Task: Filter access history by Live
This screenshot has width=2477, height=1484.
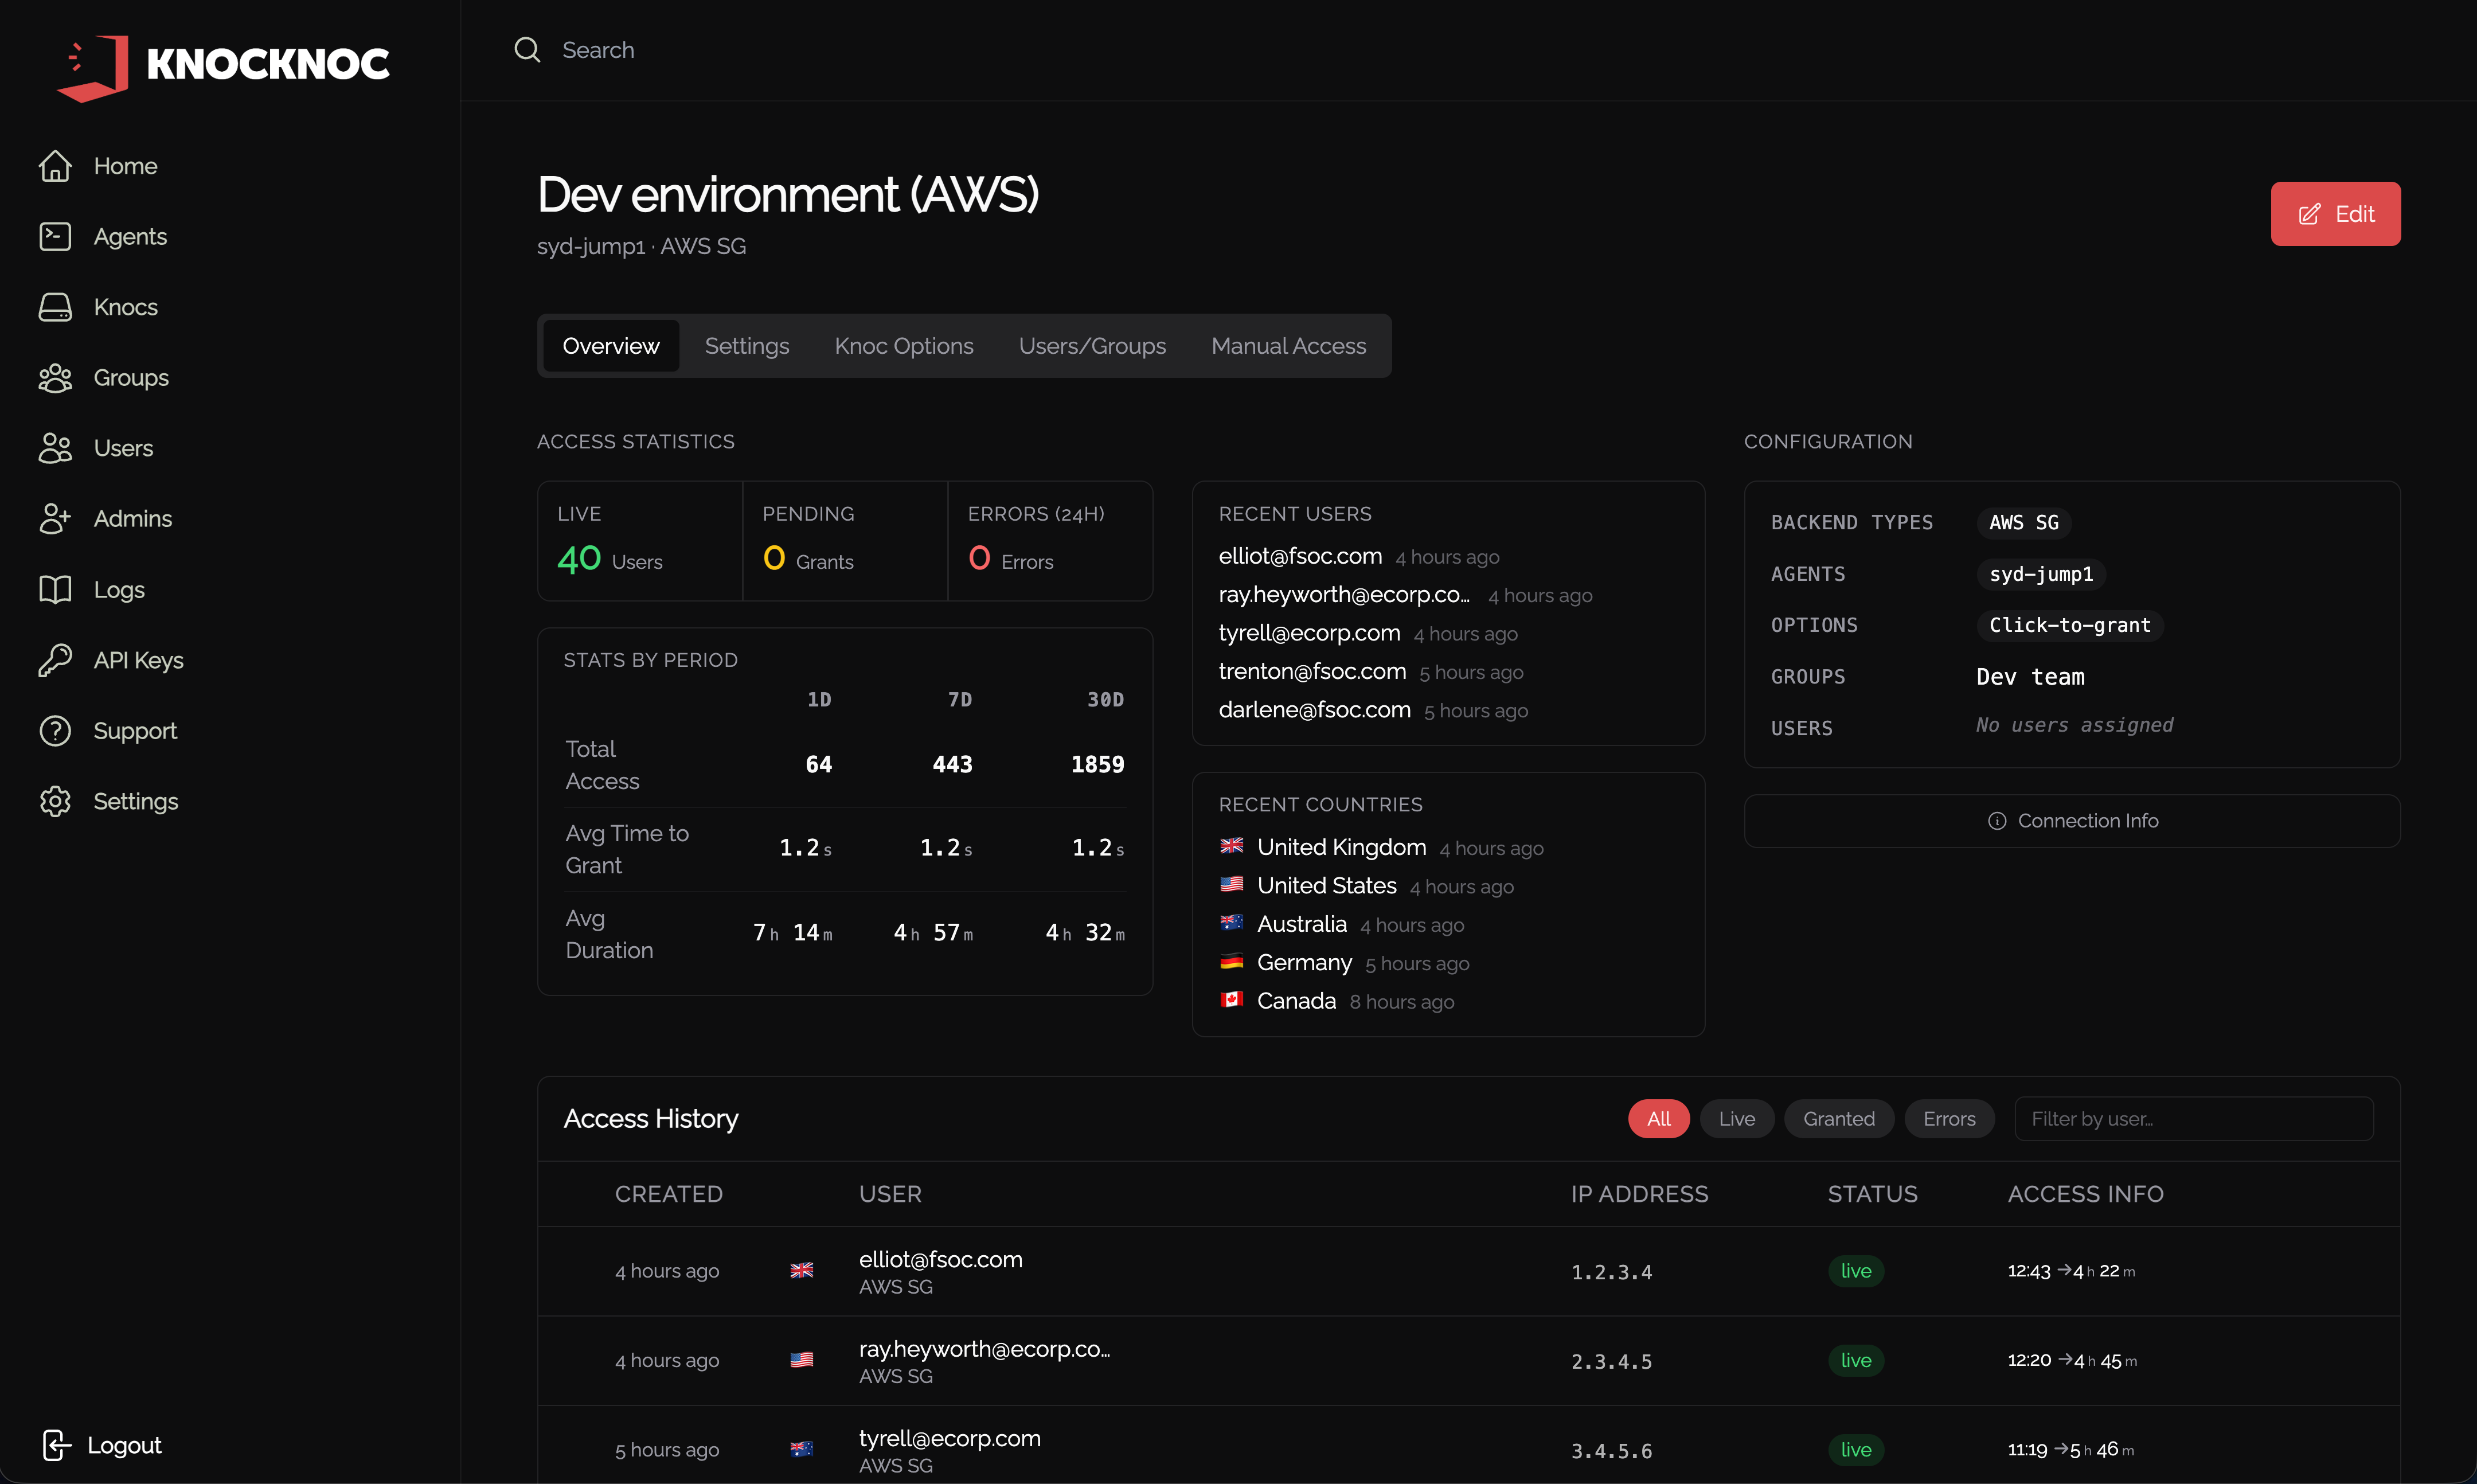Action: [1736, 1119]
